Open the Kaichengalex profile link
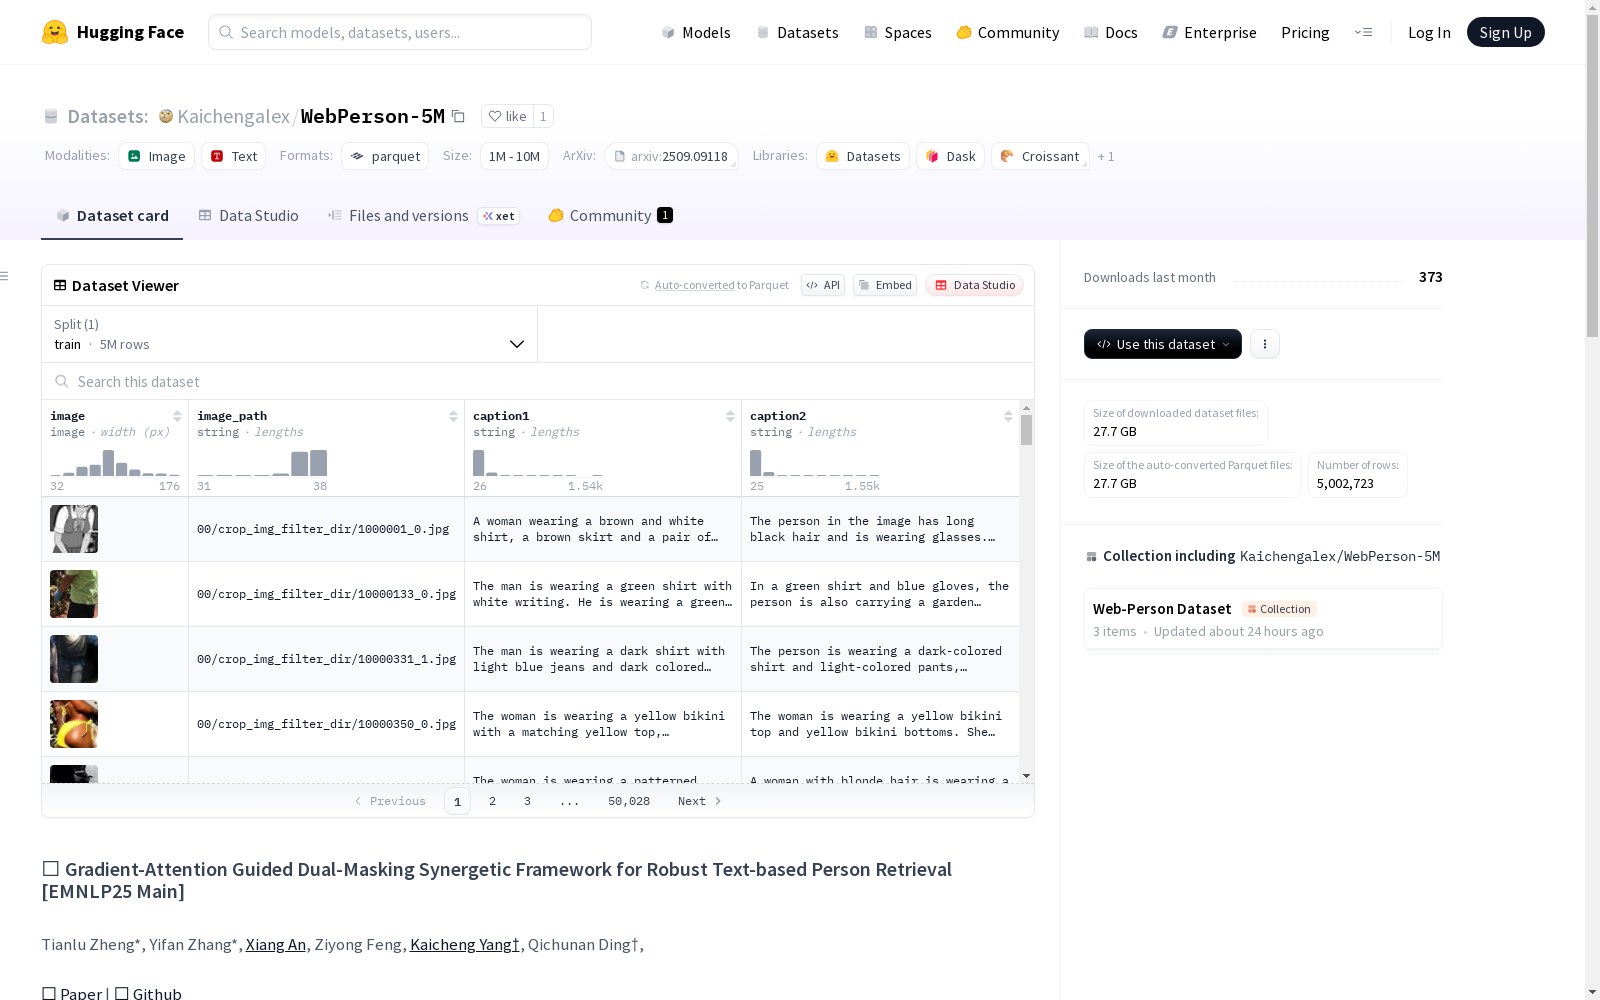 point(233,116)
